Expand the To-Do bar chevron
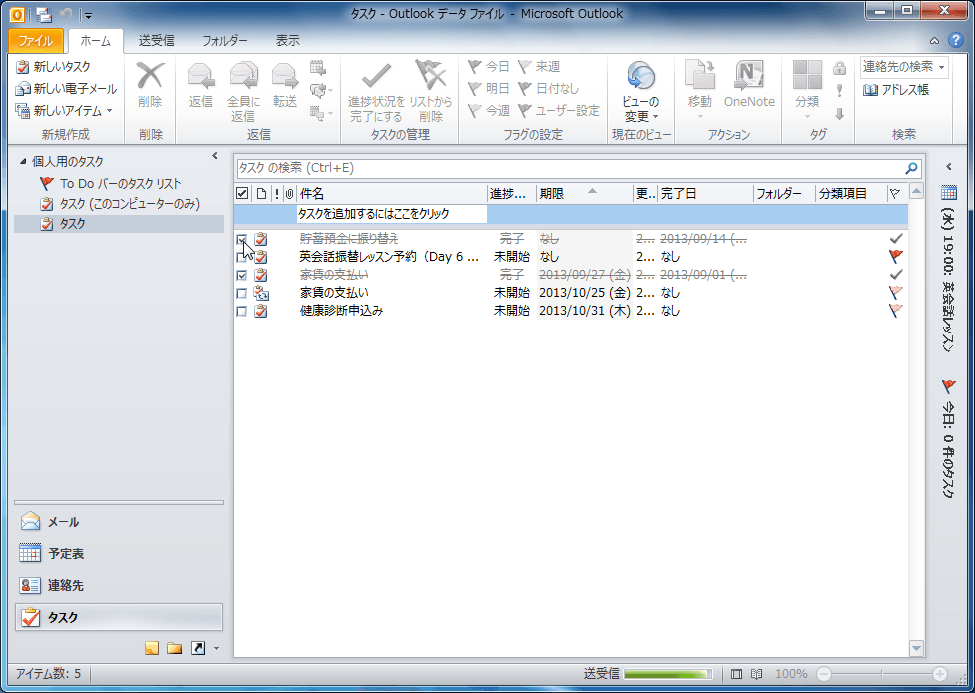975x693 pixels. point(949,167)
